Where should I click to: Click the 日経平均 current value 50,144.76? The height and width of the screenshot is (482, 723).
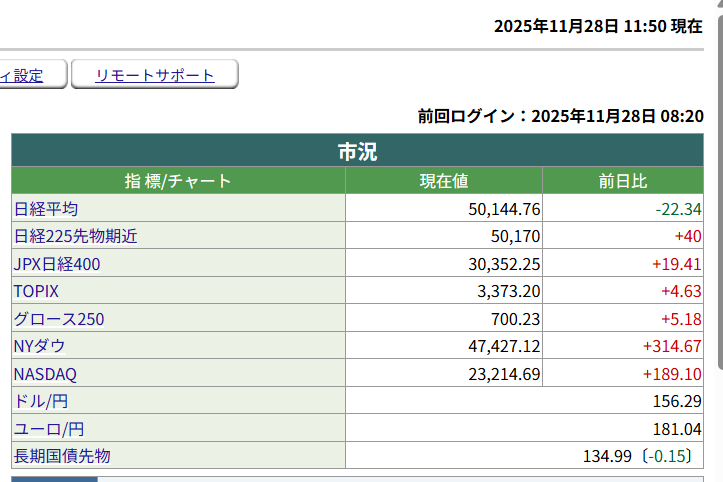click(x=504, y=209)
